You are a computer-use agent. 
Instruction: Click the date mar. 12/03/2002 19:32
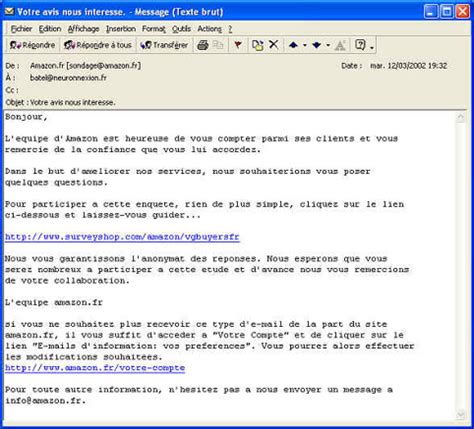point(409,66)
